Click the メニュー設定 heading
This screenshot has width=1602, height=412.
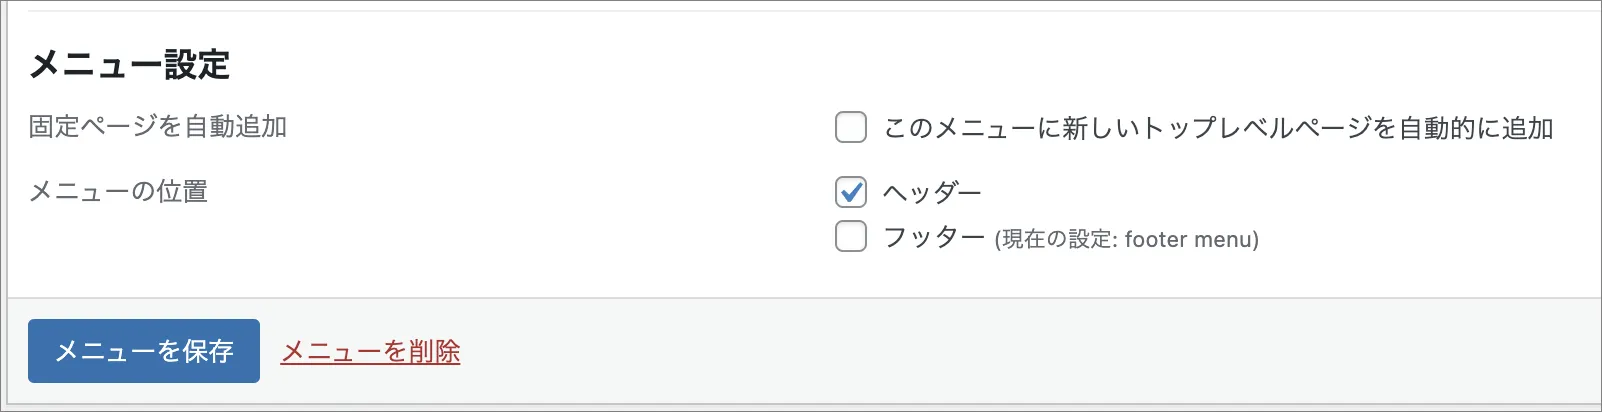coord(130,65)
